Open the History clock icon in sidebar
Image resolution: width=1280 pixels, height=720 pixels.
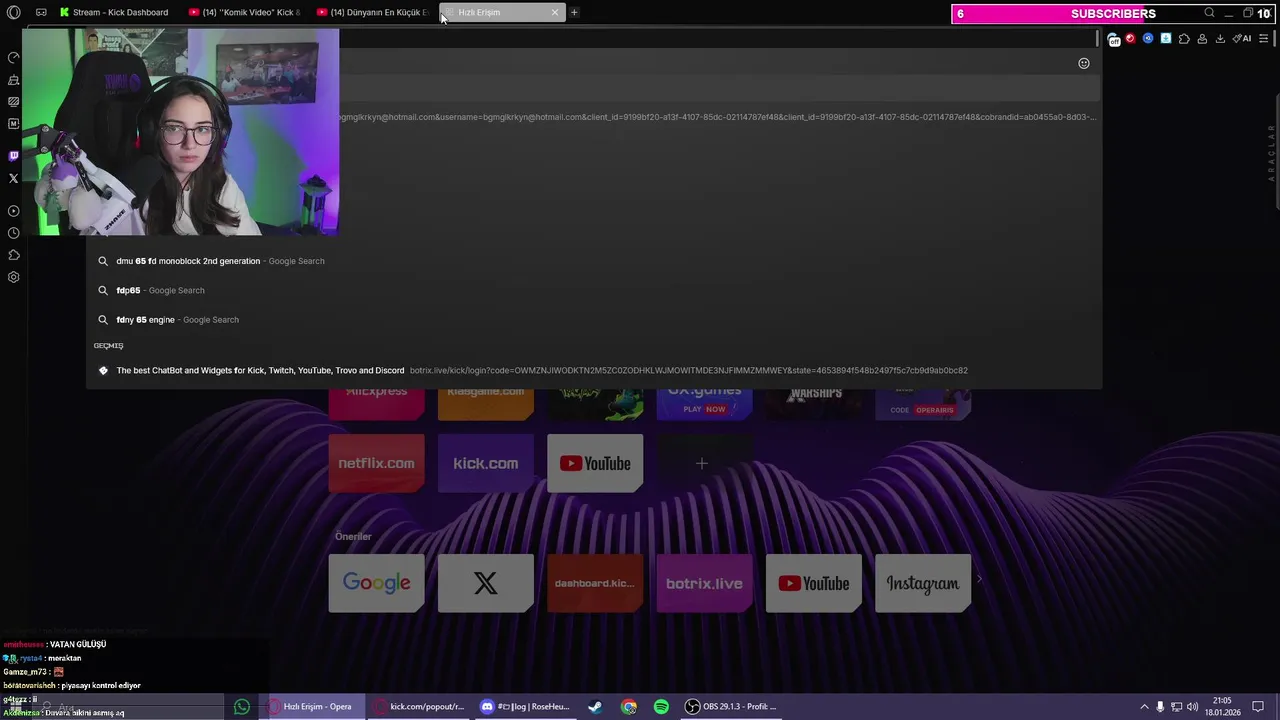13,233
